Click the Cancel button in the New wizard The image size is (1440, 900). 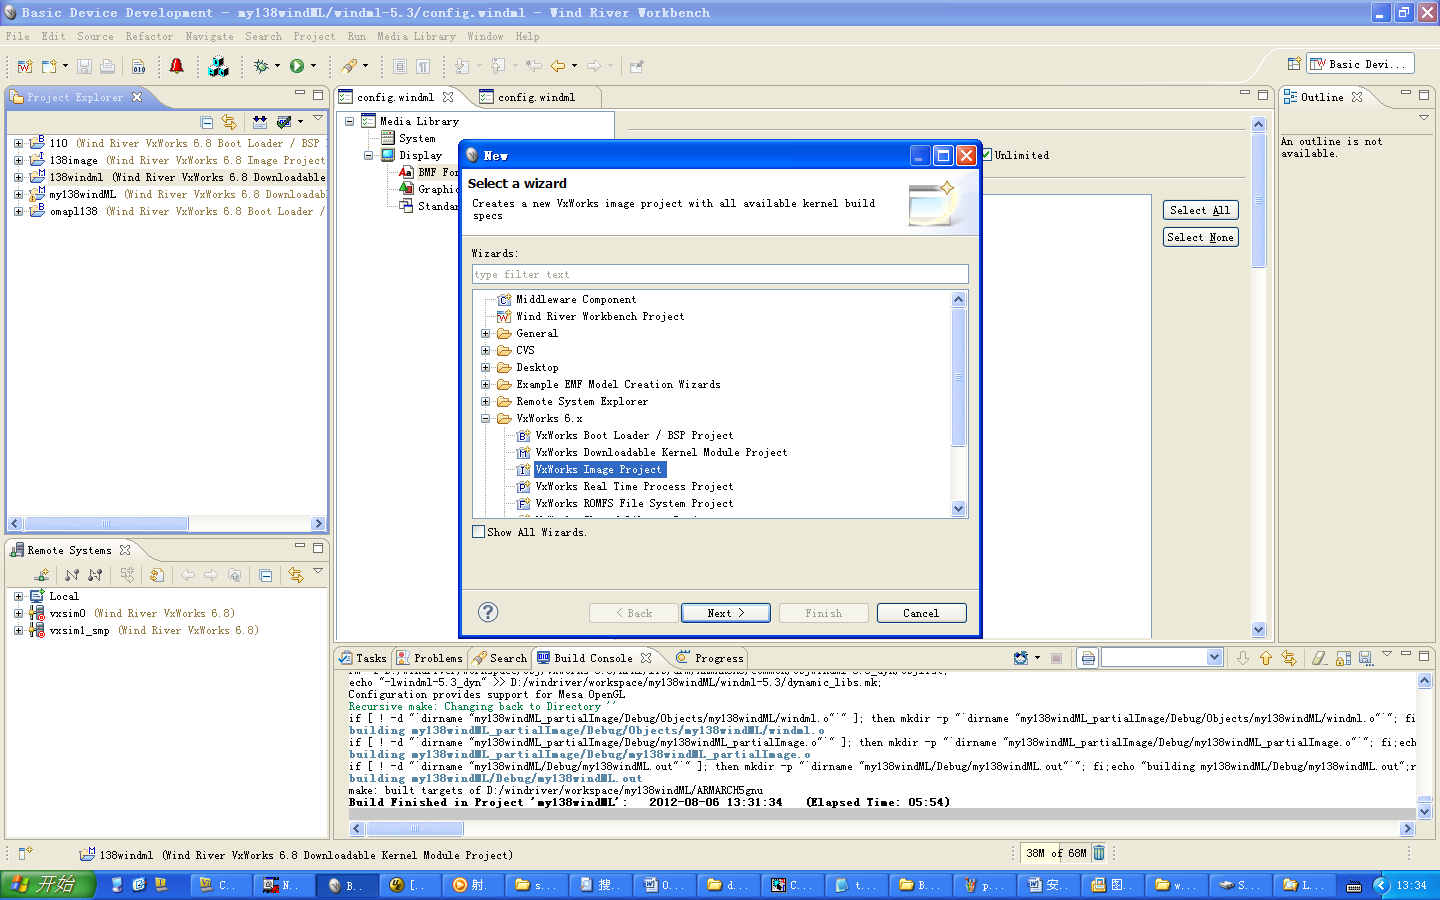coord(921,613)
